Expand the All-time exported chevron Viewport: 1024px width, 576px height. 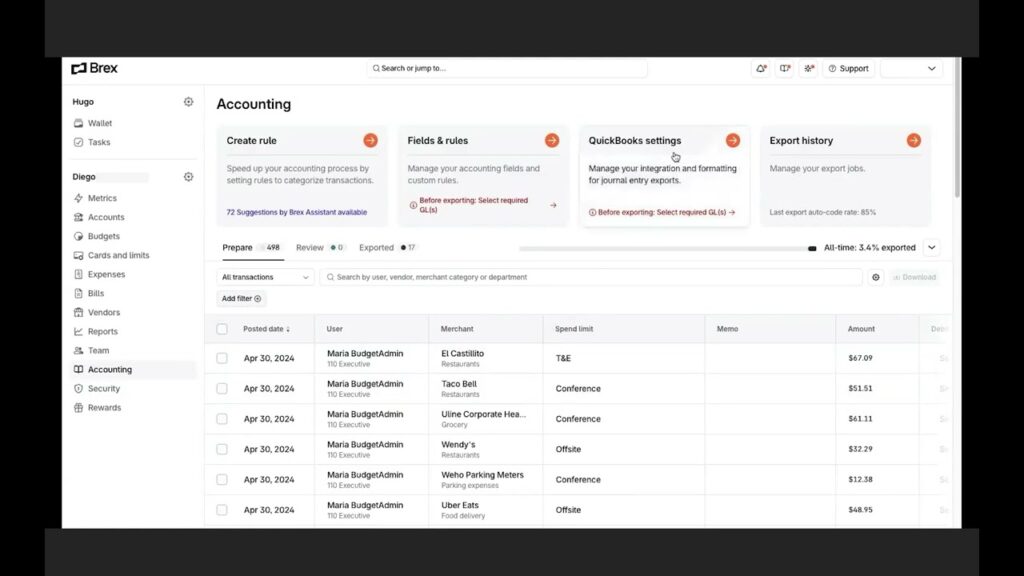coord(932,248)
